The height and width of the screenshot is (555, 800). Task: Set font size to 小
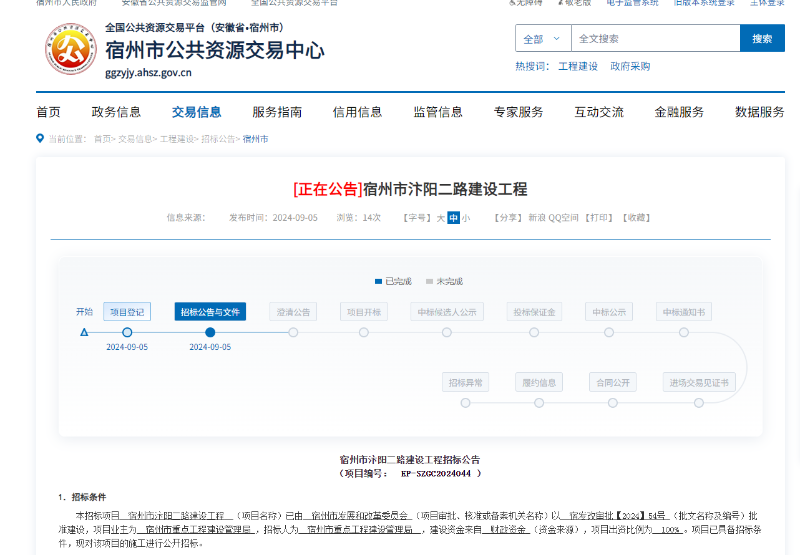466,218
